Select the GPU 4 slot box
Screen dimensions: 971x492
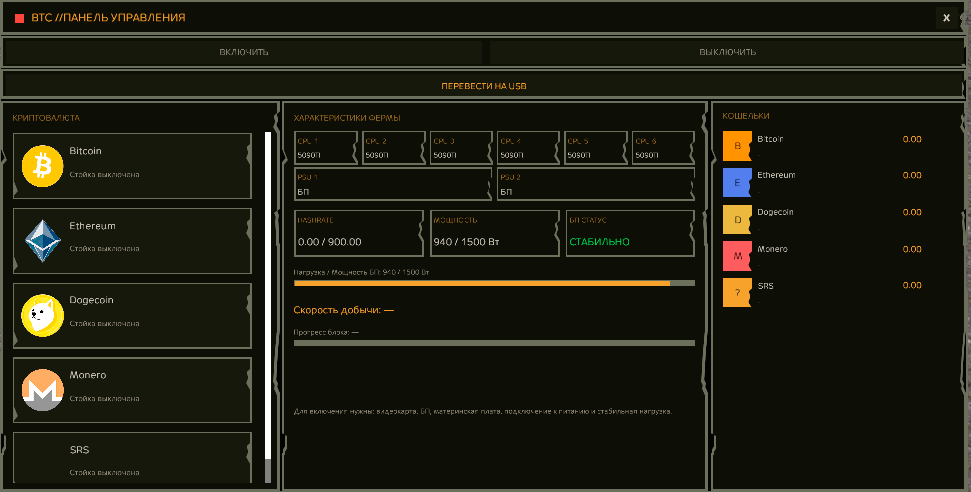(529, 147)
